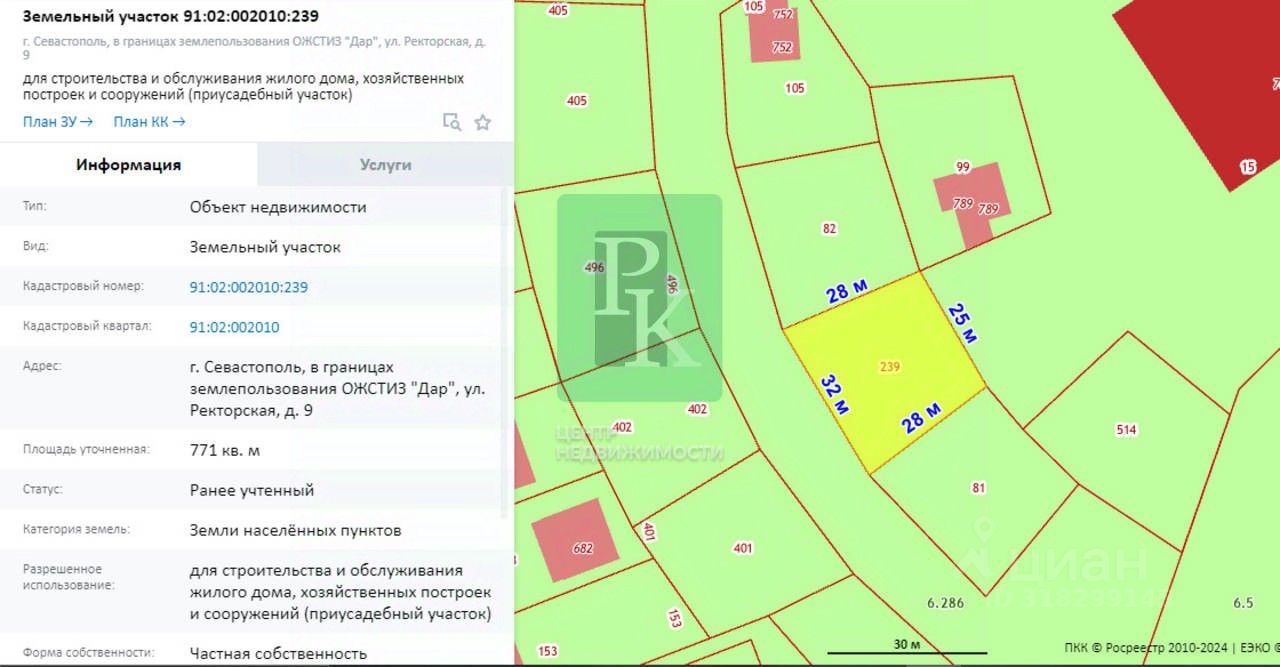This screenshot has height=667, width=1280.
Task: Click the 30 м map scale bar
Action: pyautogui.click(x=906, y=647)
